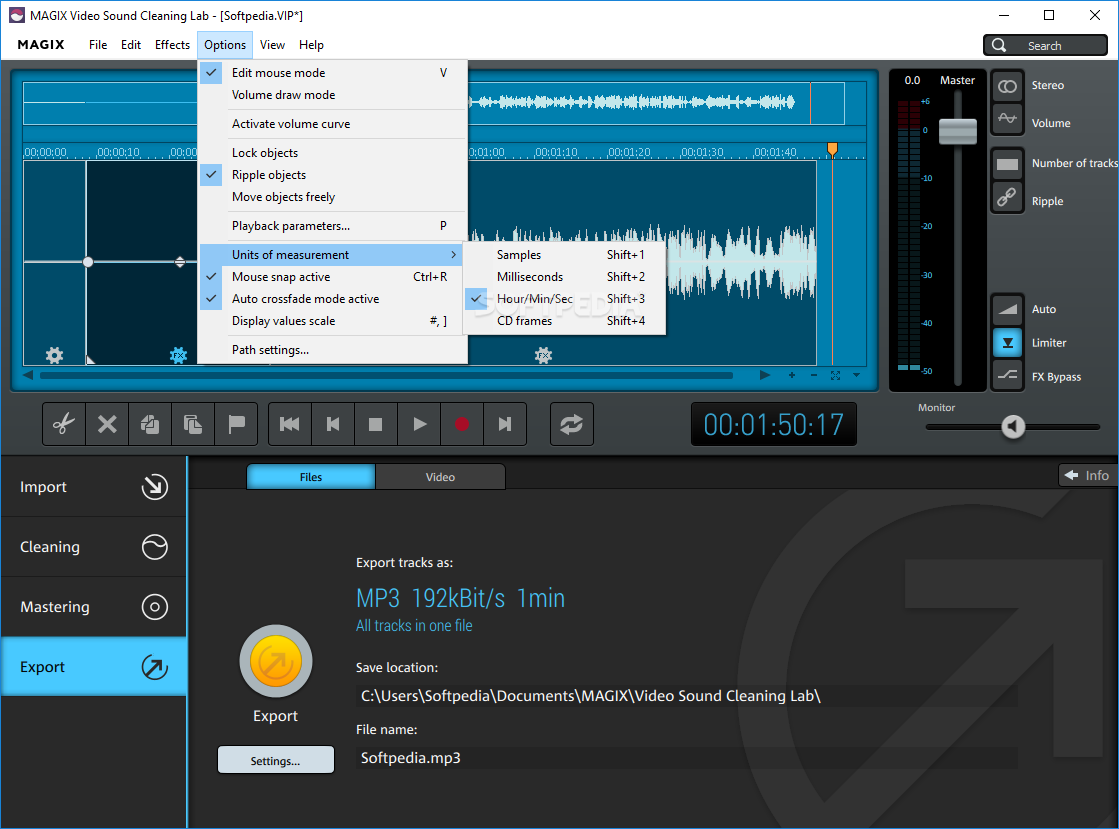This screenshot has width=1119, height=829.
Task: Enable Lock objects option
Action: coord(333,153)
